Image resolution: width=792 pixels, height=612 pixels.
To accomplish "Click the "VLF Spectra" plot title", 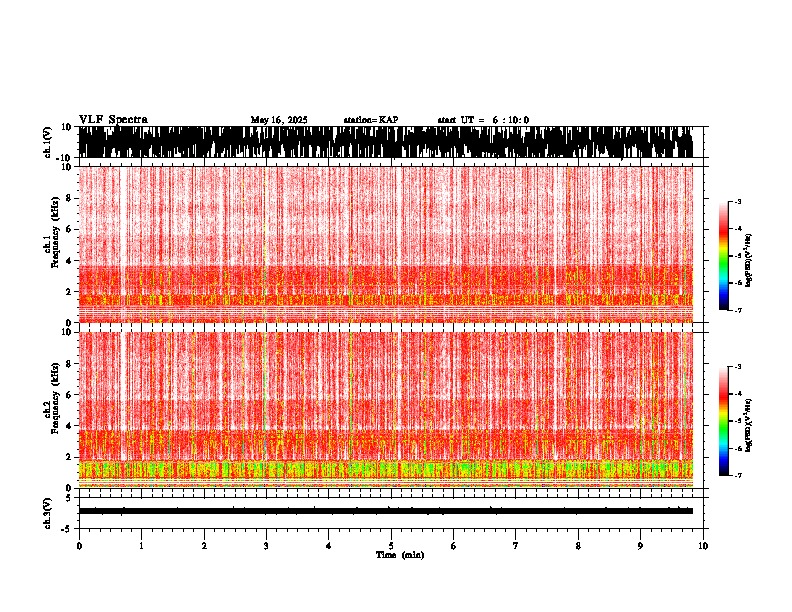I will pos(113,120).
